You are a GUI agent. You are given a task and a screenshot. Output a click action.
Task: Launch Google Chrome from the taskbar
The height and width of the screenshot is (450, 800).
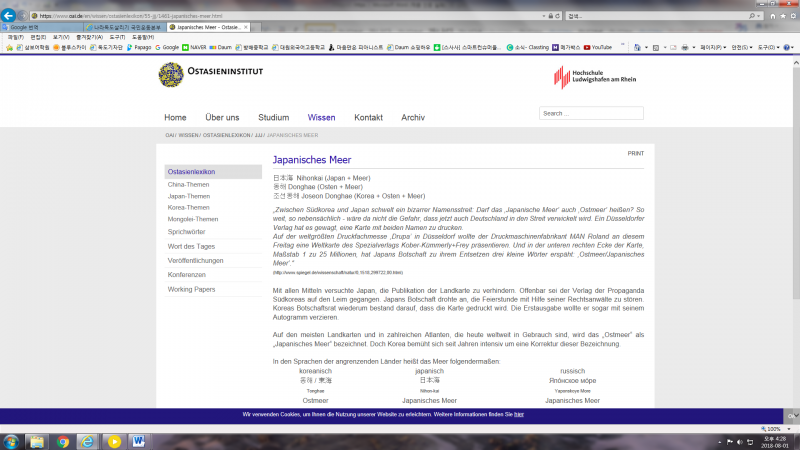[x=62, y=440]
